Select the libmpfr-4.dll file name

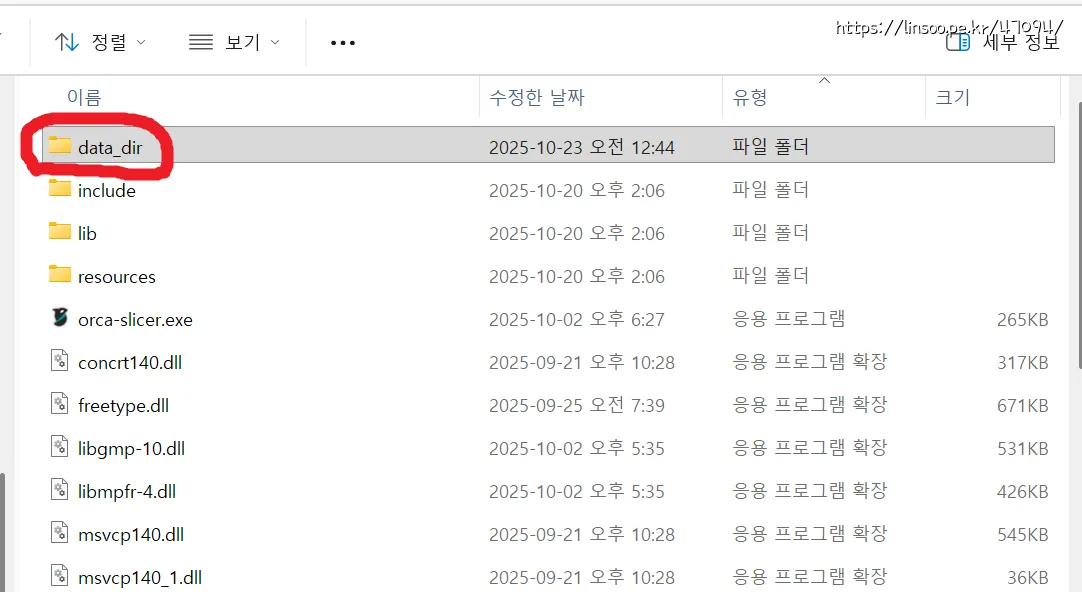(x=127, y=491)
